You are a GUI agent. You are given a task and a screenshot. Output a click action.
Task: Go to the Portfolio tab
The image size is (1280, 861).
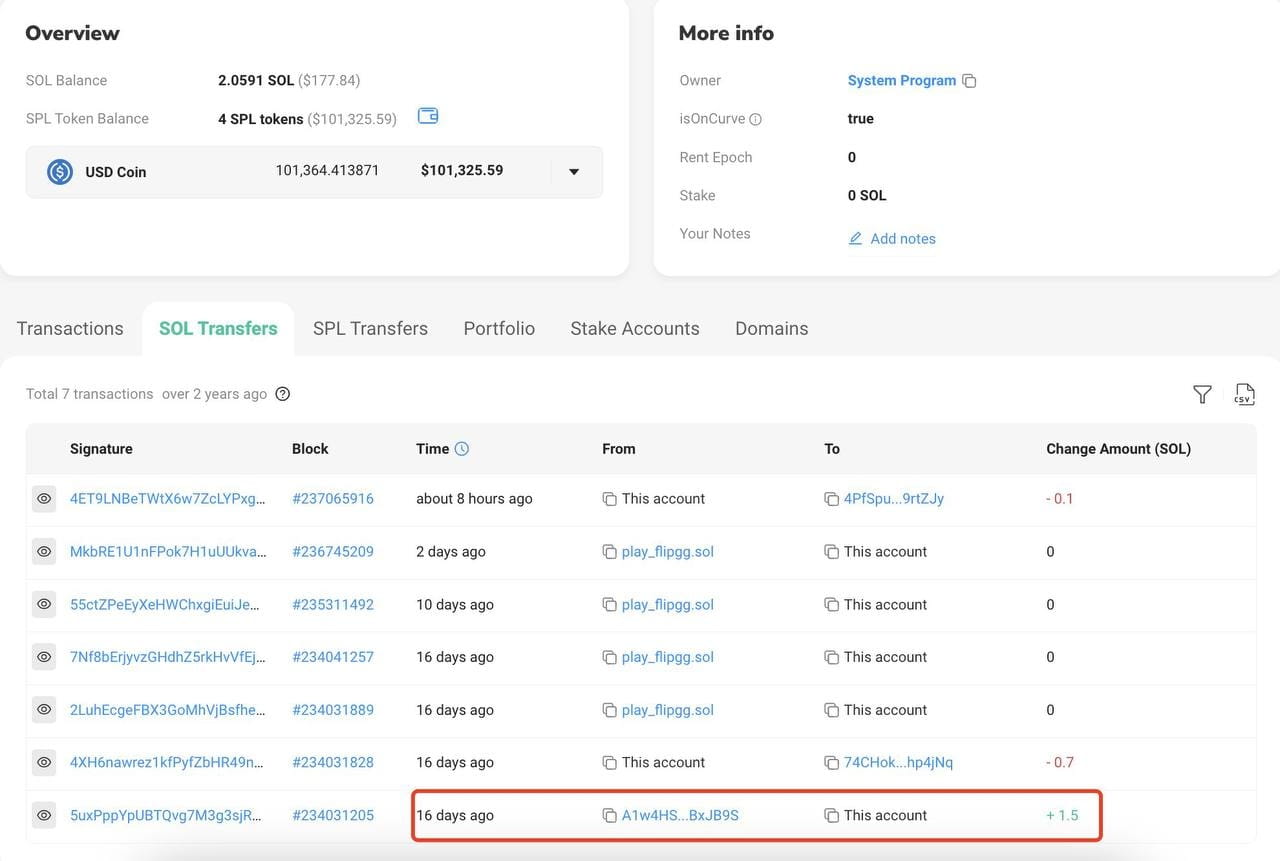coord(499,329)
